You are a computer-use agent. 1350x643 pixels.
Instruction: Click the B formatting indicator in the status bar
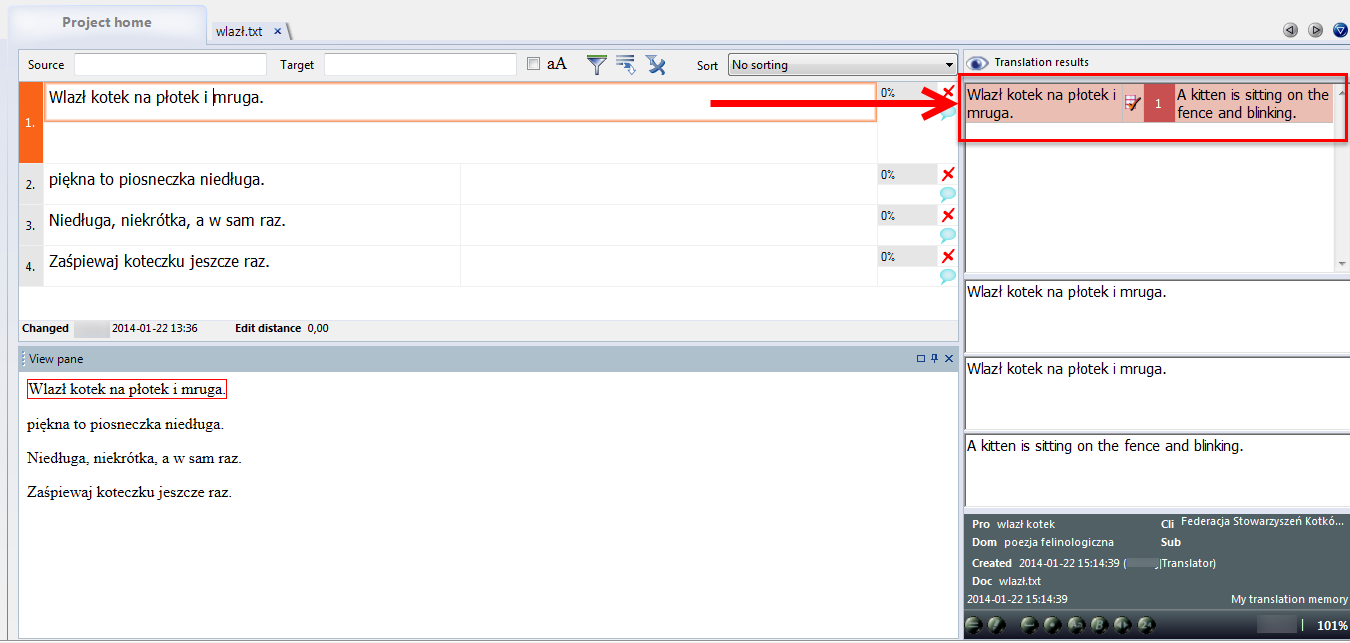(x=1098, y=625)
